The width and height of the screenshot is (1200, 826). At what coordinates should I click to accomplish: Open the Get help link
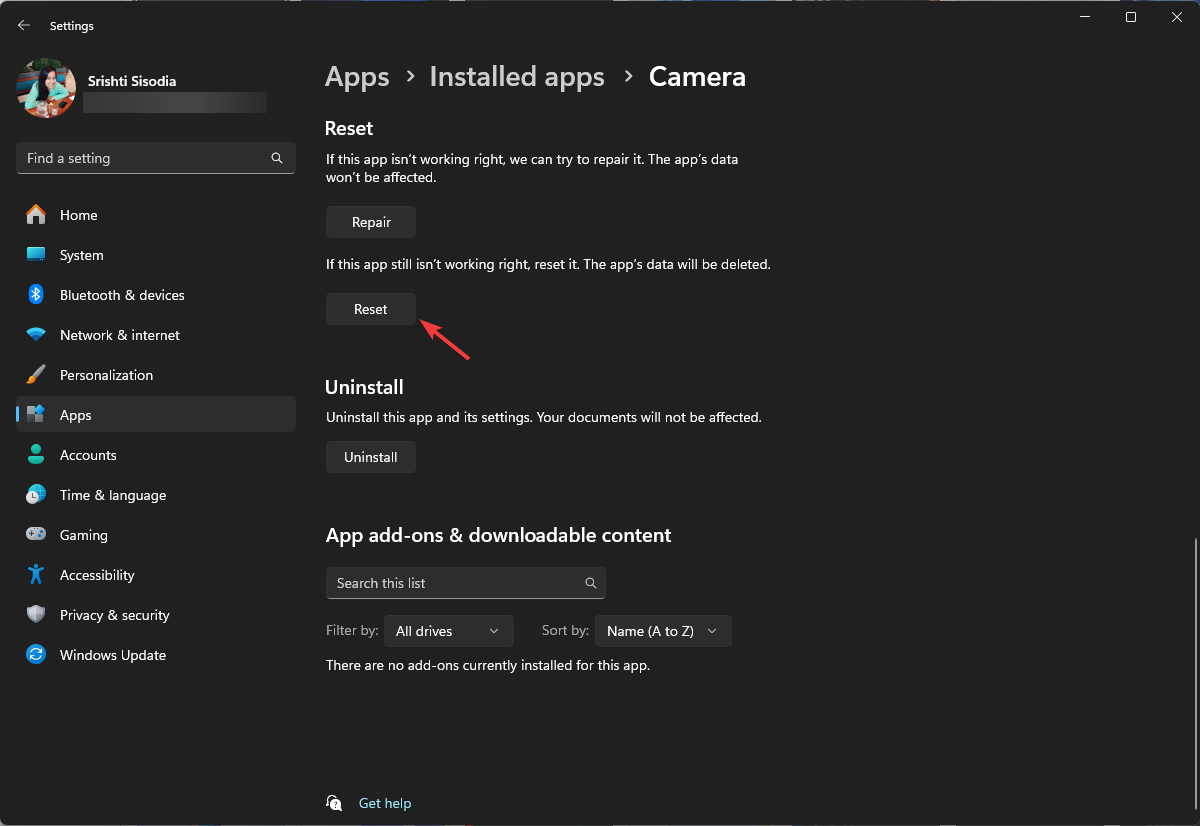click(x=385, y=803)
